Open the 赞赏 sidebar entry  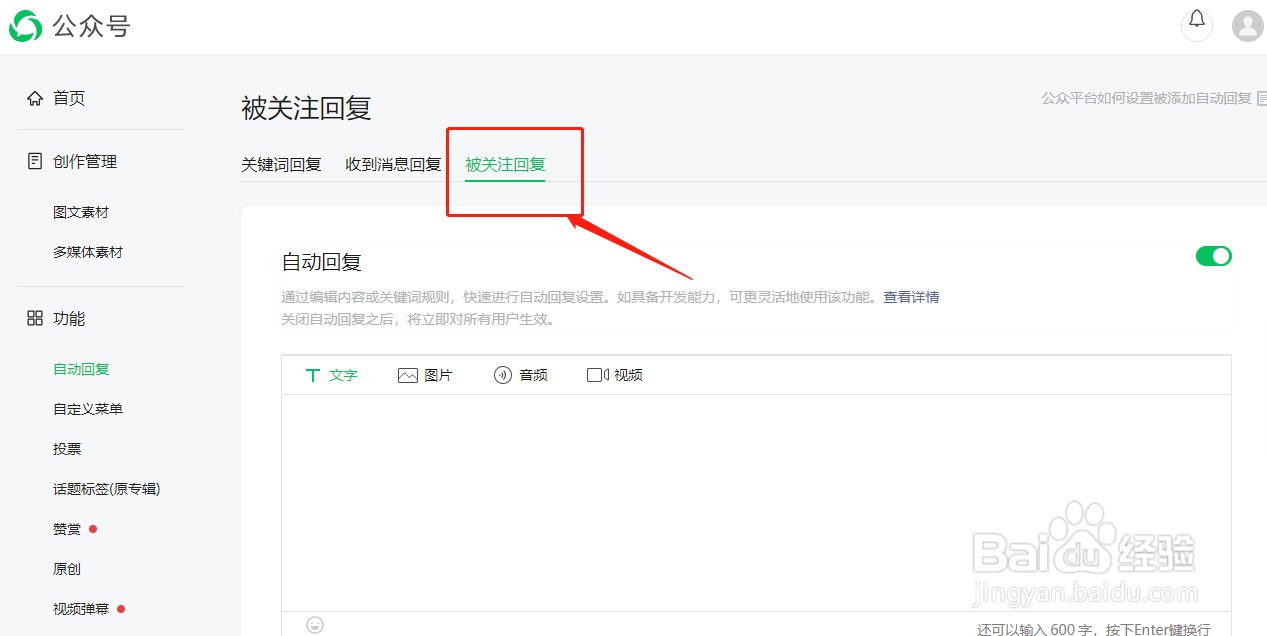pos(66,528)
